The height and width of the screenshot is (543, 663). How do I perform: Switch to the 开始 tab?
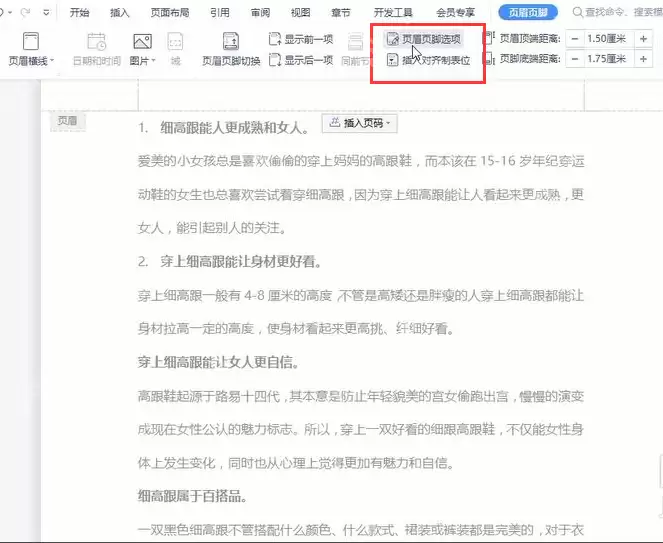79,12
